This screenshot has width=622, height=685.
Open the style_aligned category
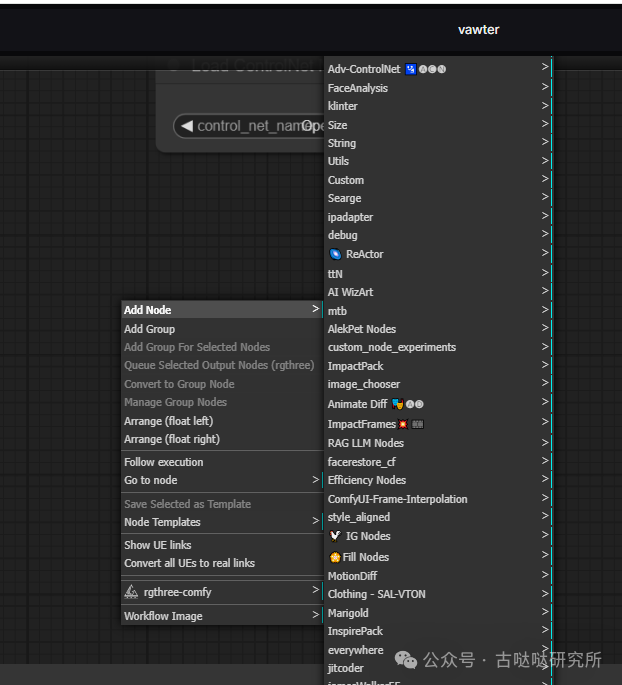[x=438, y=517]
